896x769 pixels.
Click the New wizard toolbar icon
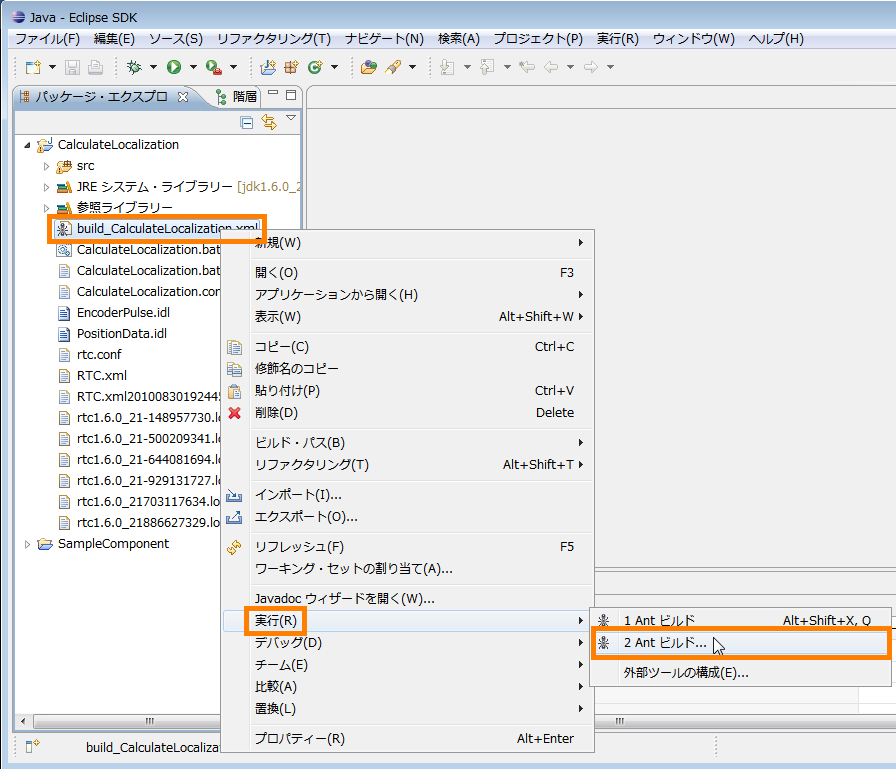click(34, 67)
